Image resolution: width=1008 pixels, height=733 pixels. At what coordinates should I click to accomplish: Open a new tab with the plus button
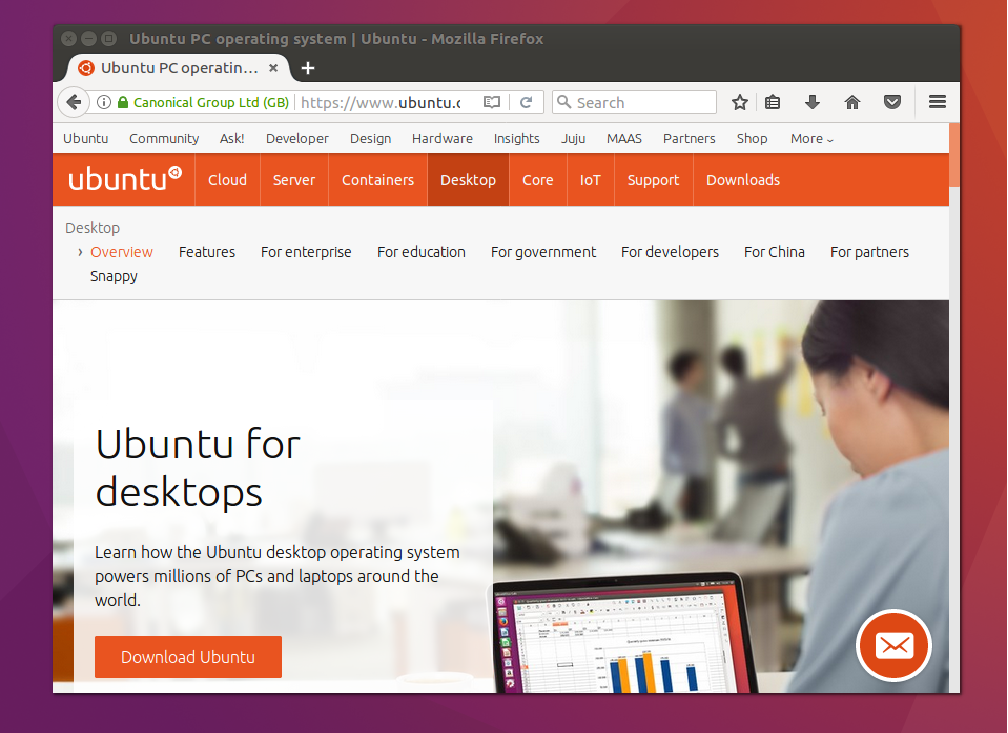coord(308,68)
